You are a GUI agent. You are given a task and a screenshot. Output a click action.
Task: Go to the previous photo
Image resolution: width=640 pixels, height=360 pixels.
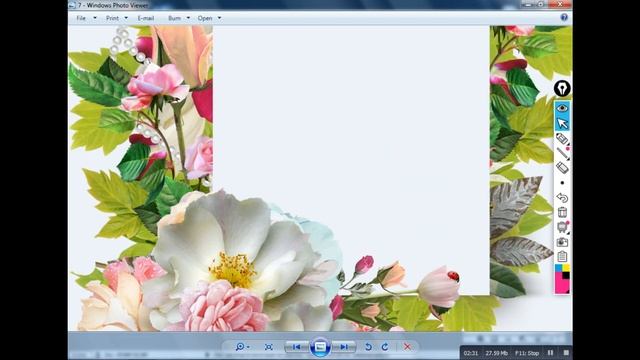click(x=297, y=347)
